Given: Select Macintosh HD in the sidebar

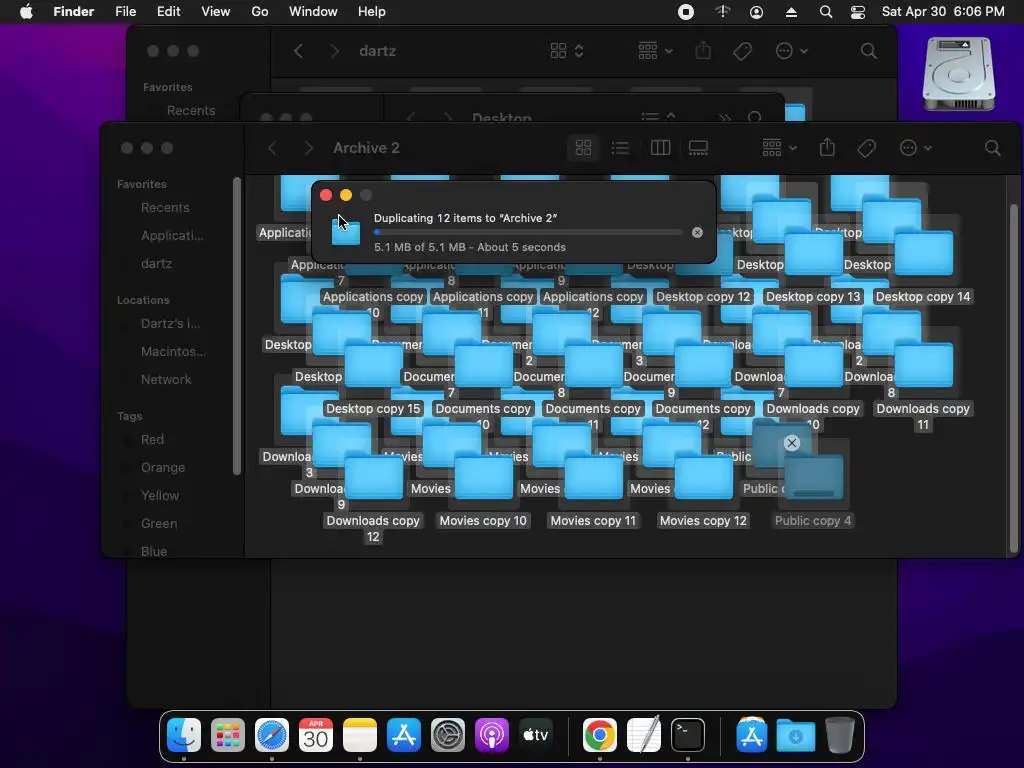Looking at the screenshot, I should [173, 352].
